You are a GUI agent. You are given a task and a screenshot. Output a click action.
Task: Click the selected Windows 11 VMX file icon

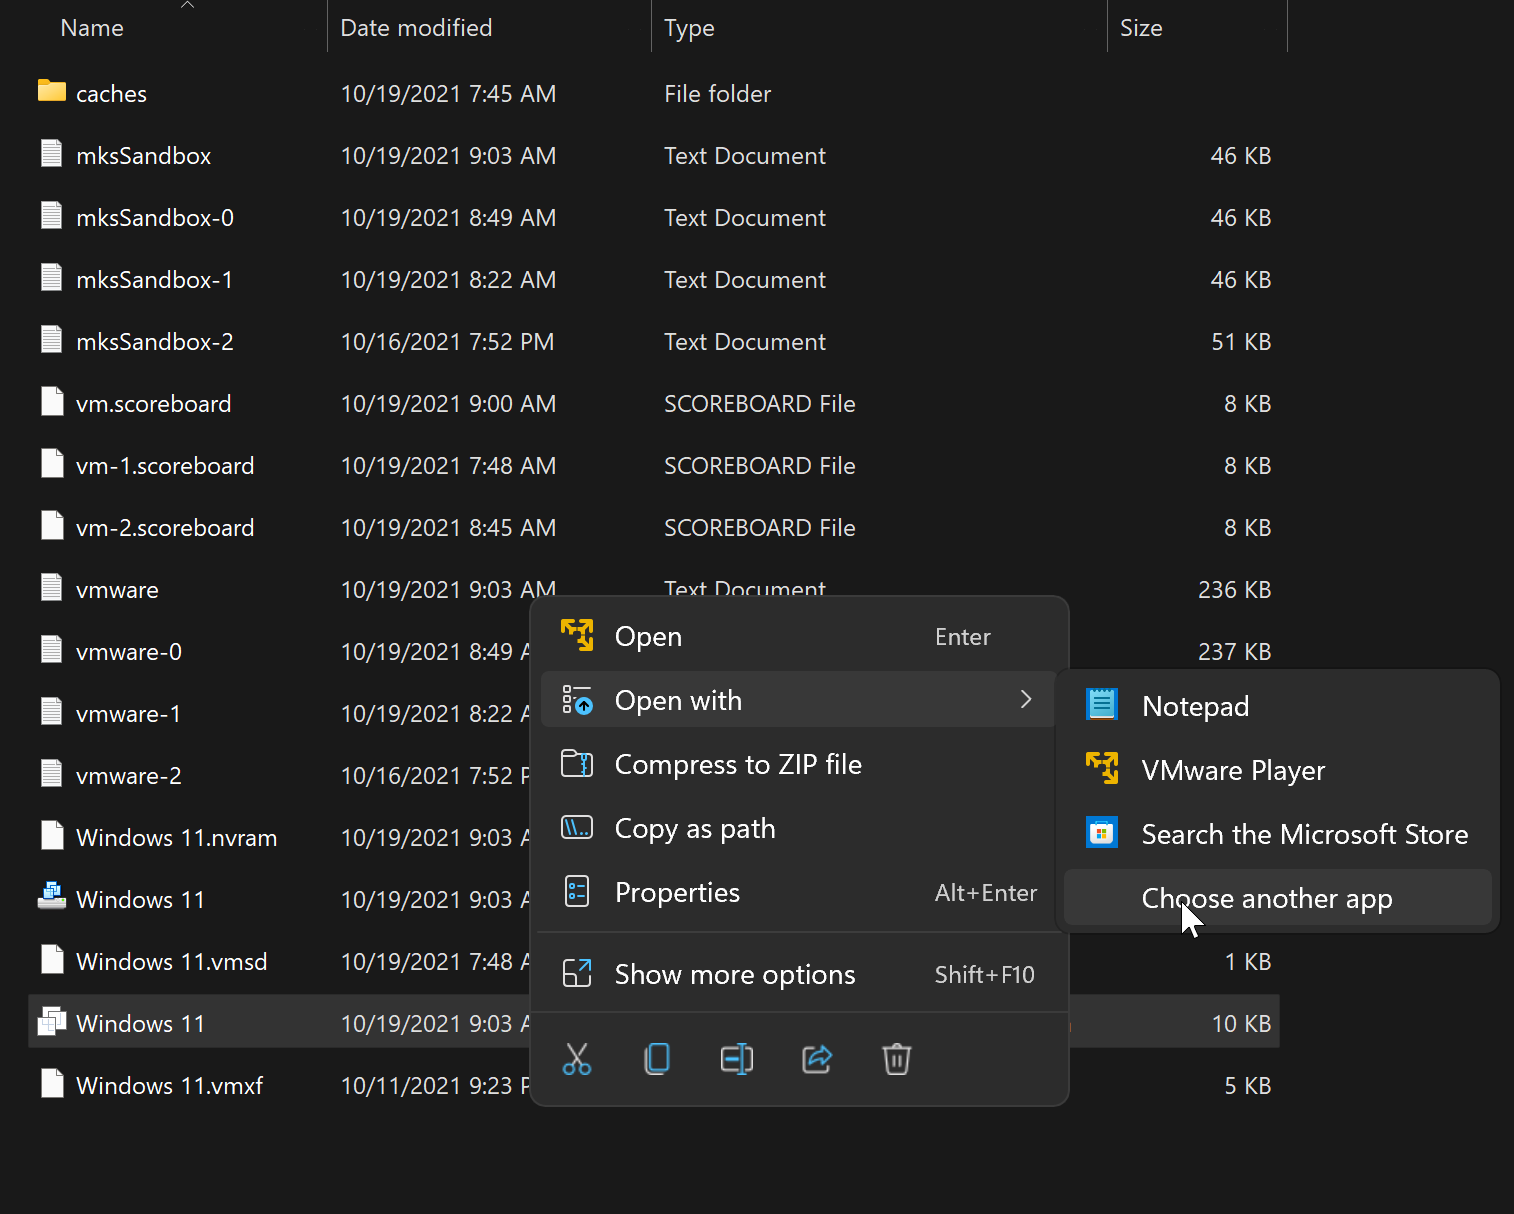coord(52,1021)
